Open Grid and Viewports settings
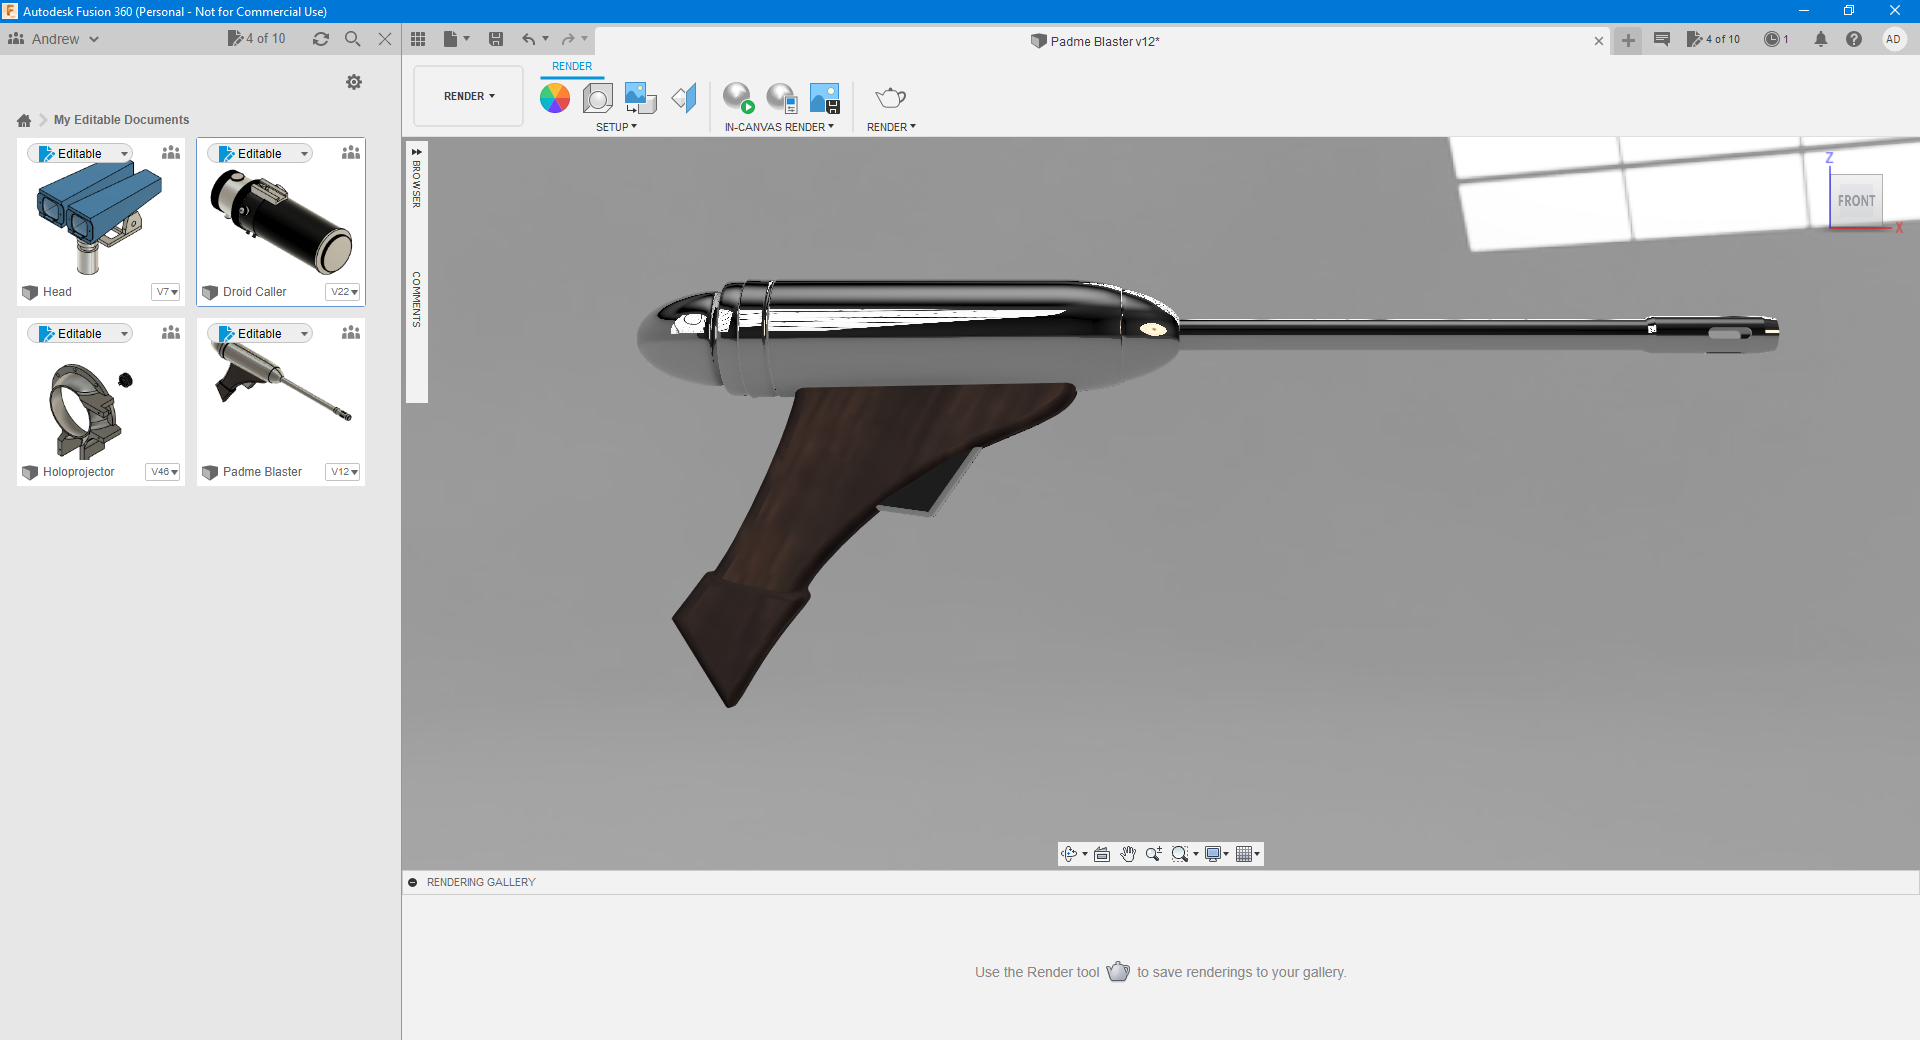1920x1040 pixels. tap(1247, 854)
